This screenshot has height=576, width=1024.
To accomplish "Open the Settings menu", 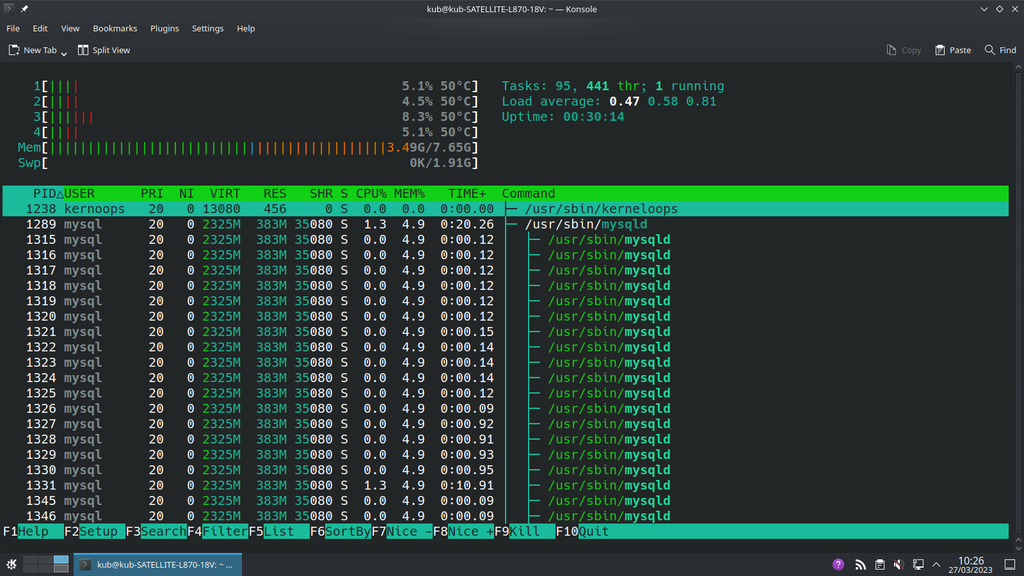I will (x=208, y=29).
